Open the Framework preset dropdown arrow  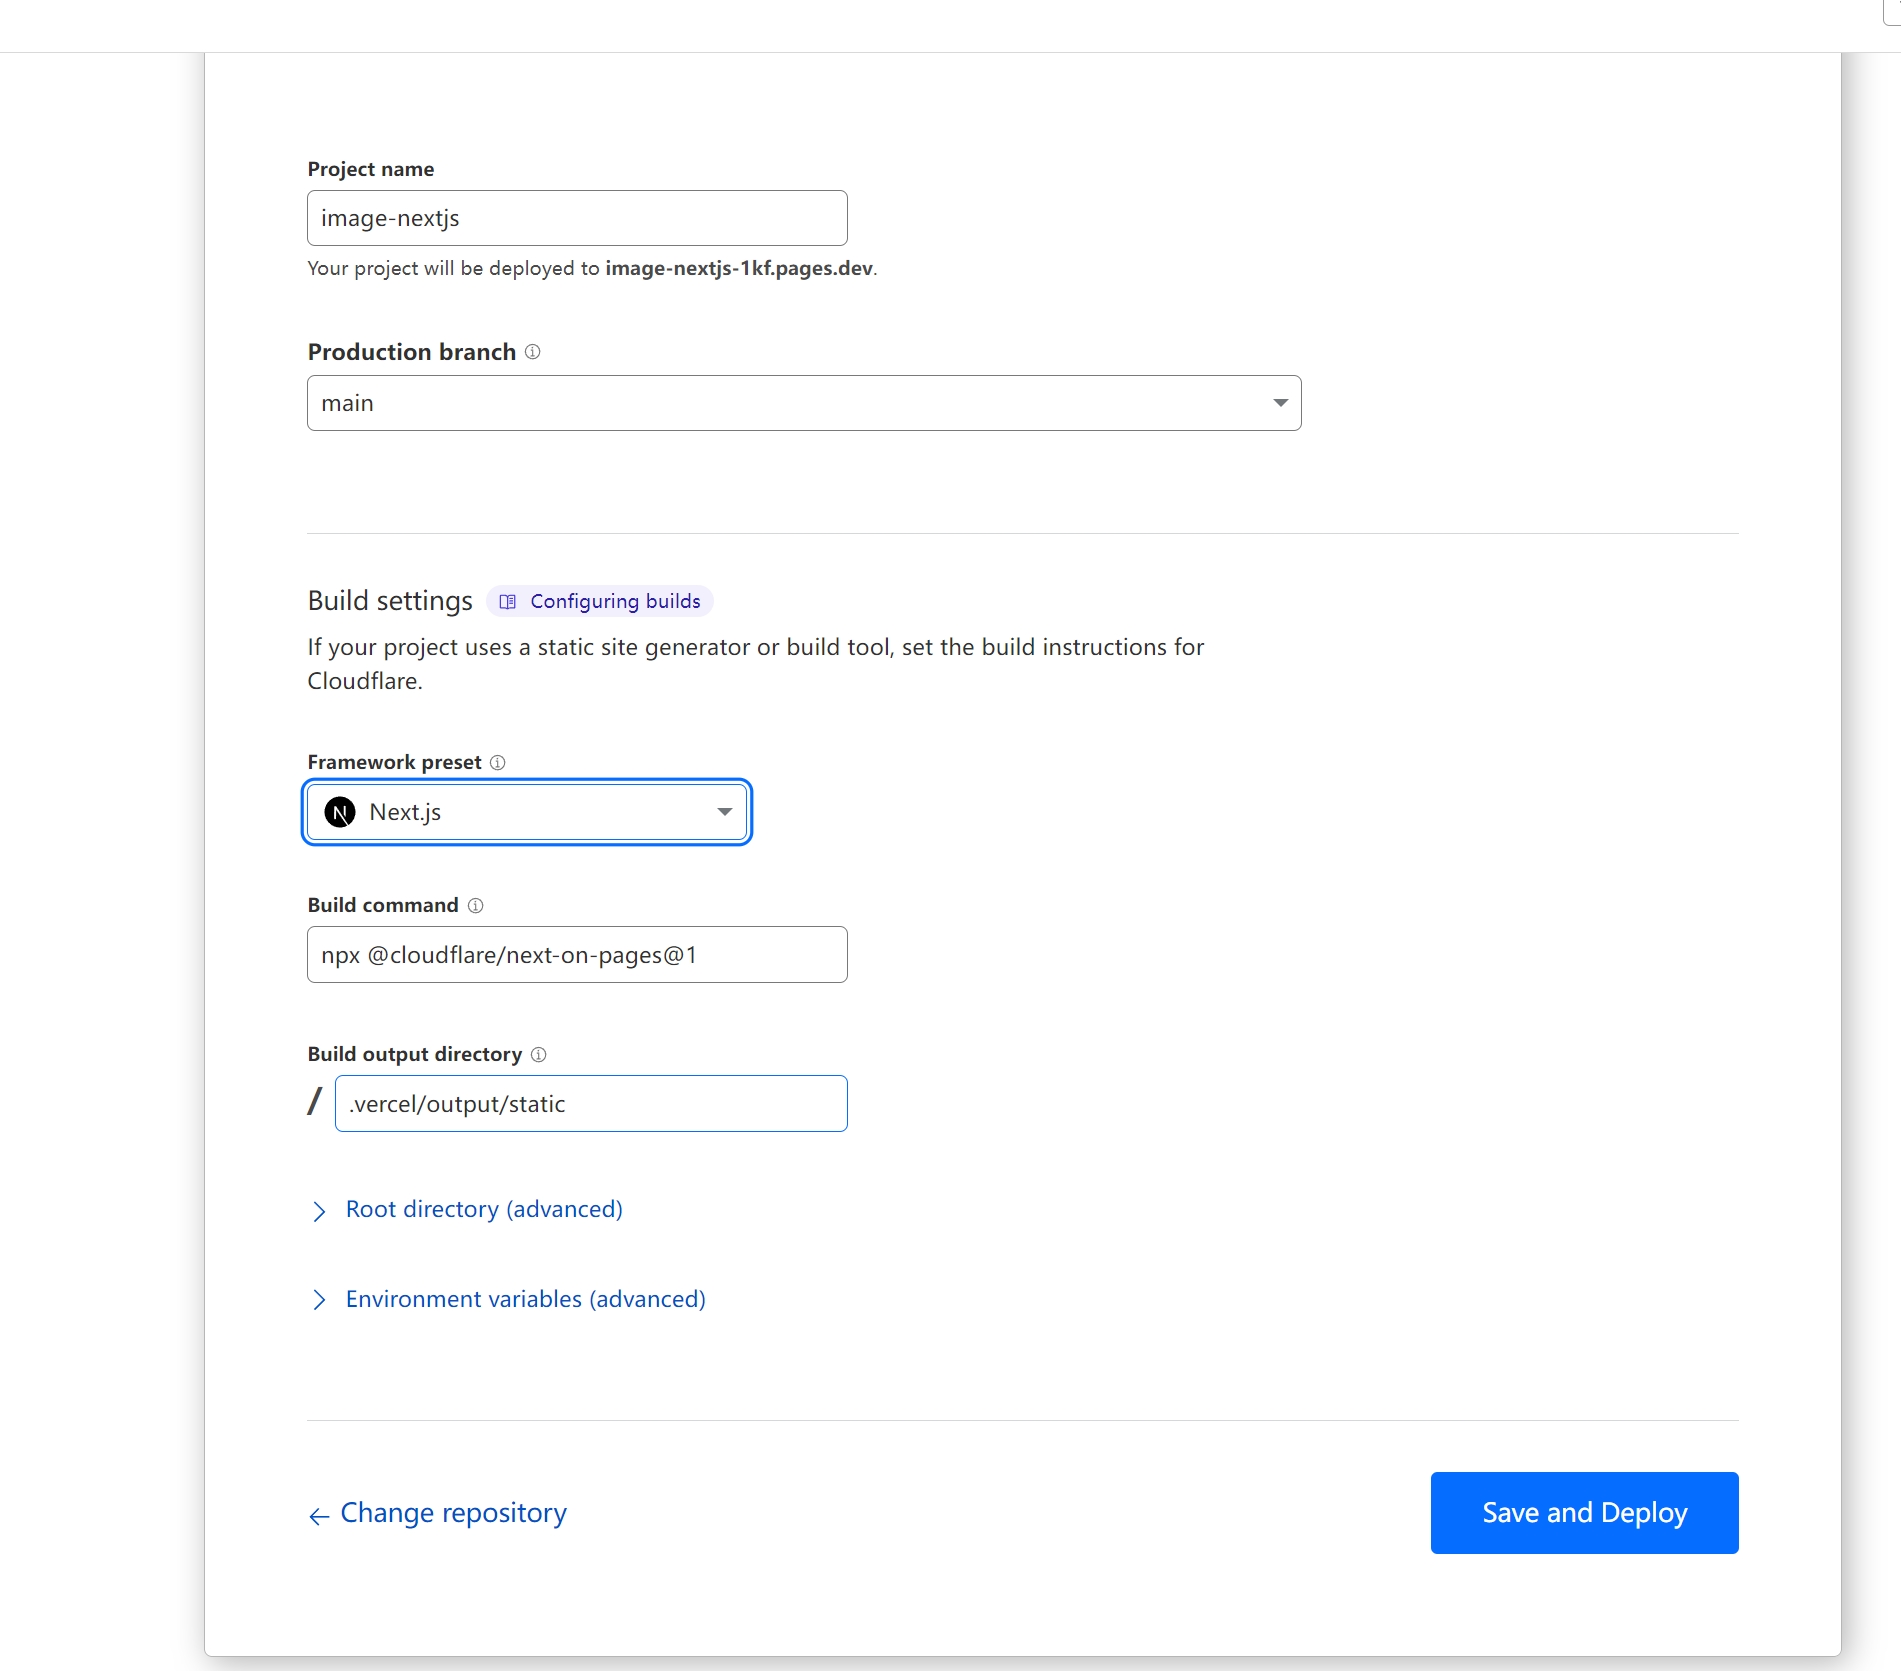click(724, 812)
